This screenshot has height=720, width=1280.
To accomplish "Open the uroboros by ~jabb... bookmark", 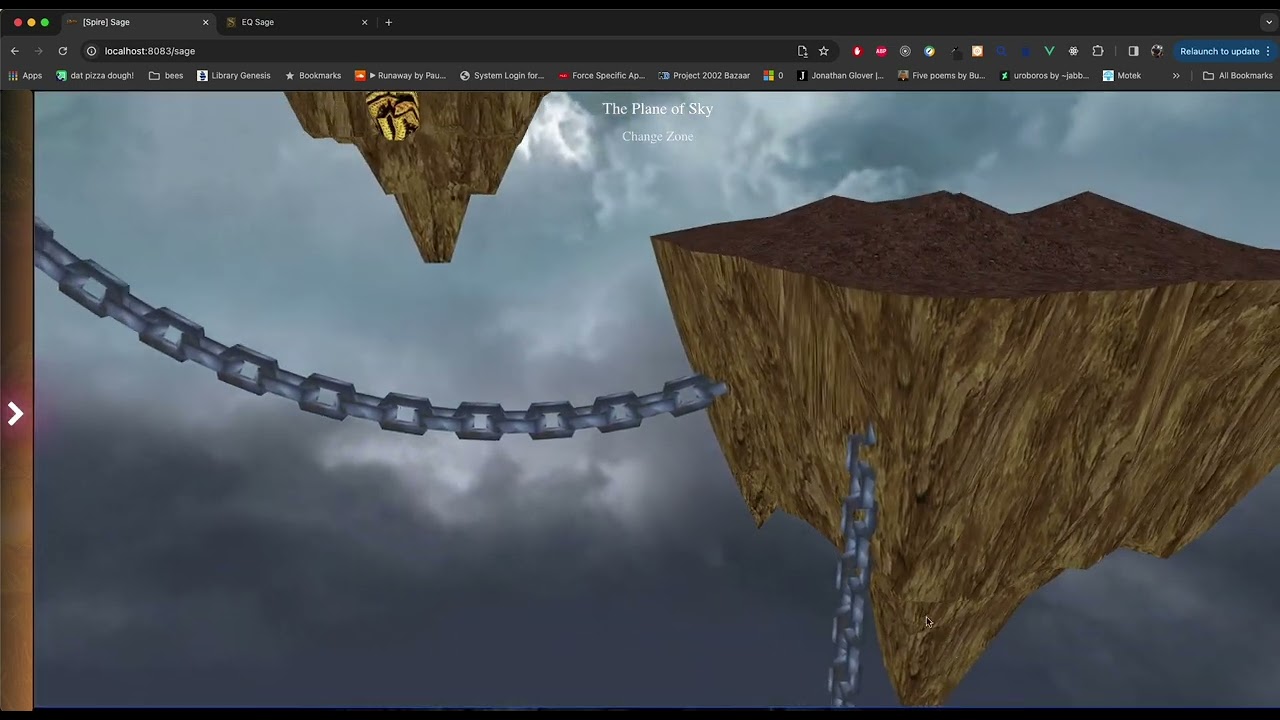I will click(x=1045, y=75).
